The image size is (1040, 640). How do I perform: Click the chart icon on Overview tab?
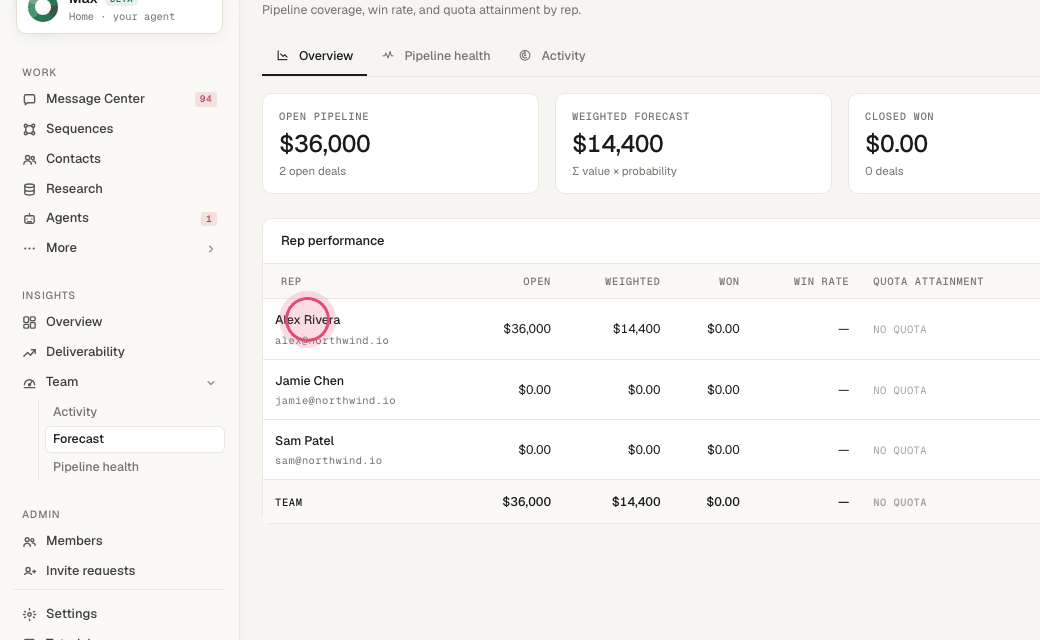click(283, 56)
